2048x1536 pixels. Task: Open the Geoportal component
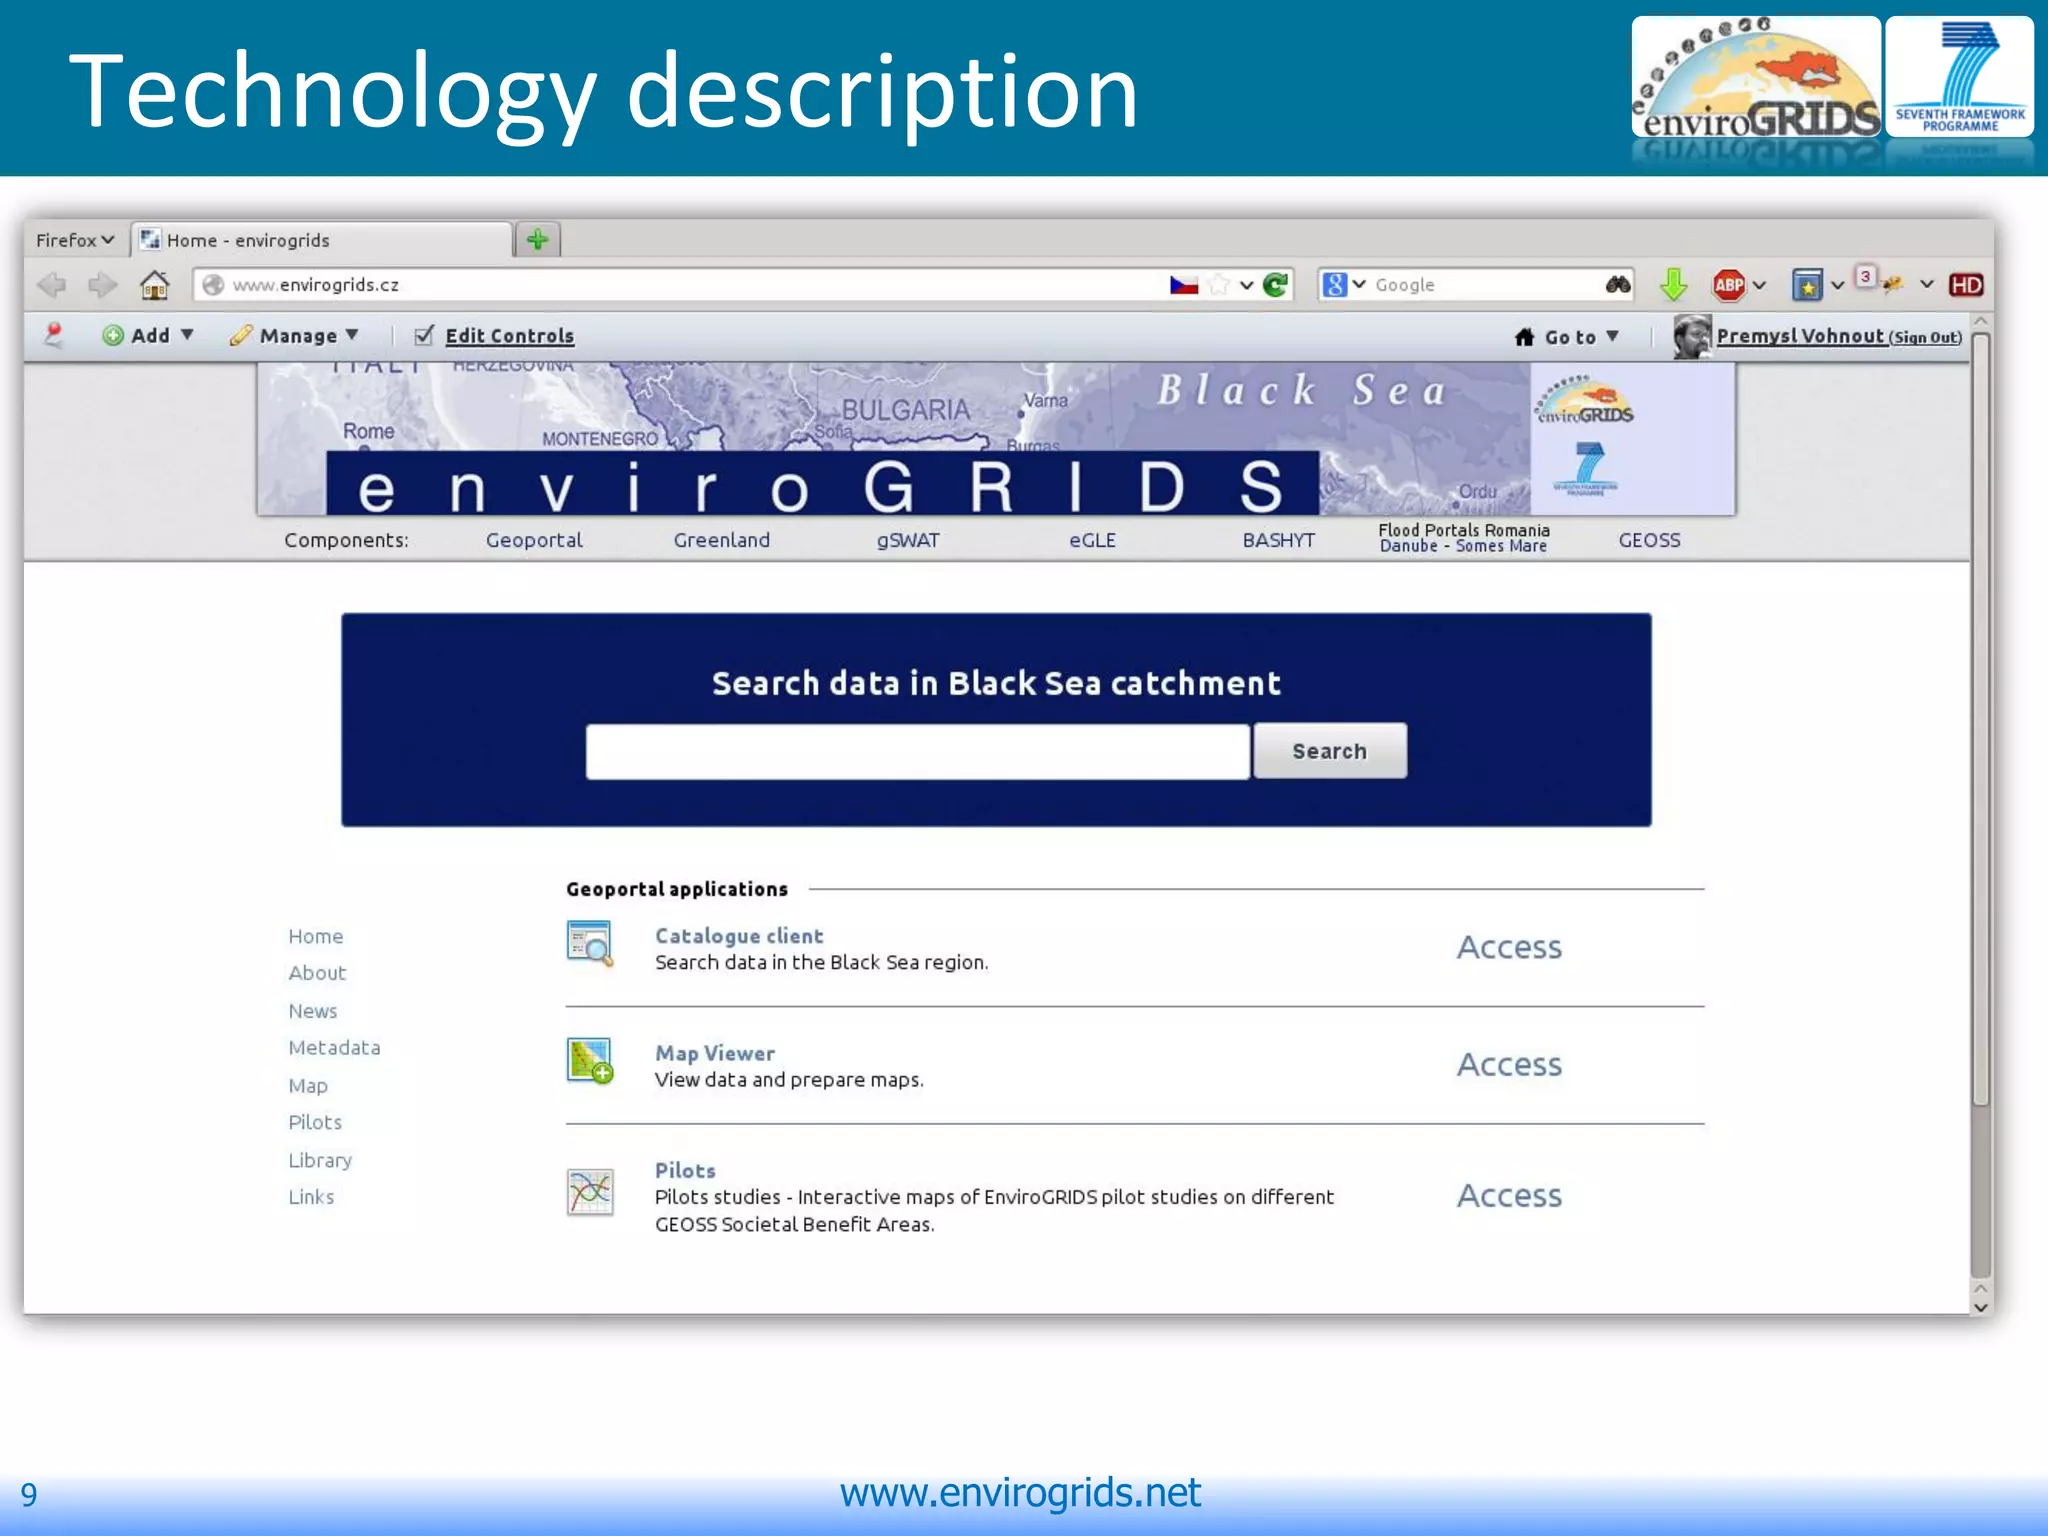click(534, 540)
